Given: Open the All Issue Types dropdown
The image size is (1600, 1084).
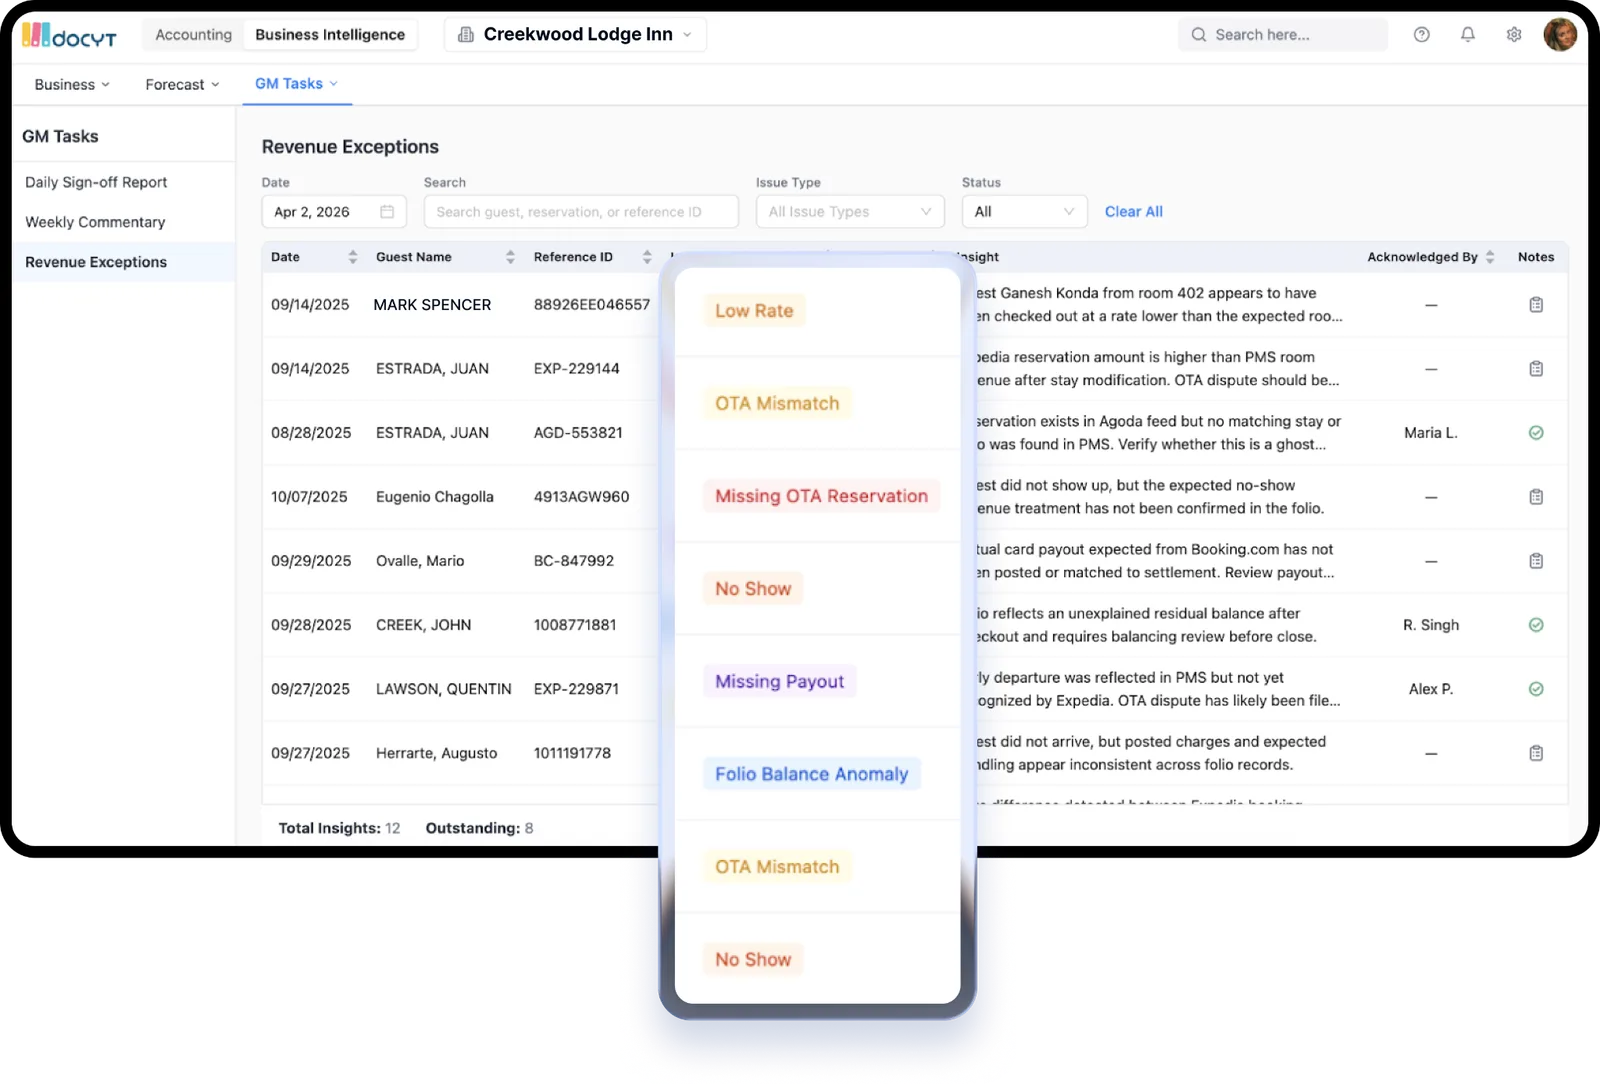Looking at the screenshot, I should click(x=850, y=212).
